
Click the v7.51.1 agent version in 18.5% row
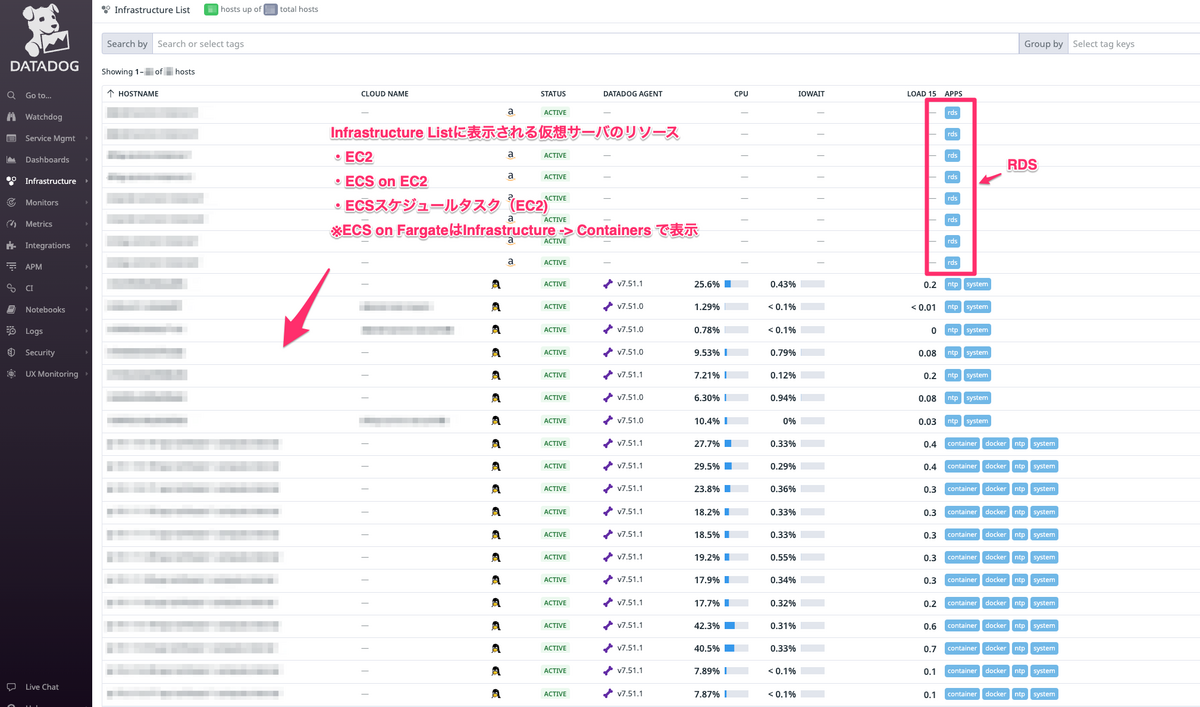tap(630, 535)
